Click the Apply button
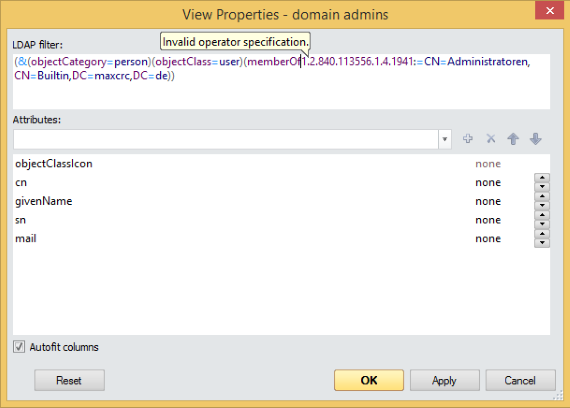 [x=445, y=380]
